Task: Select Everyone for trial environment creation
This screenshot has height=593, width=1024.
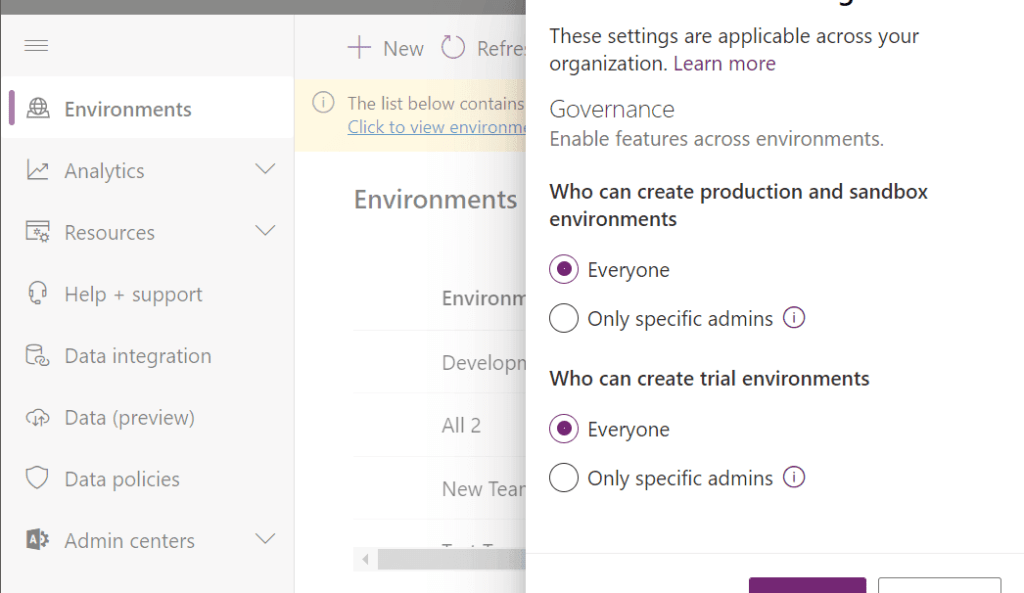Action: [563, 428]
